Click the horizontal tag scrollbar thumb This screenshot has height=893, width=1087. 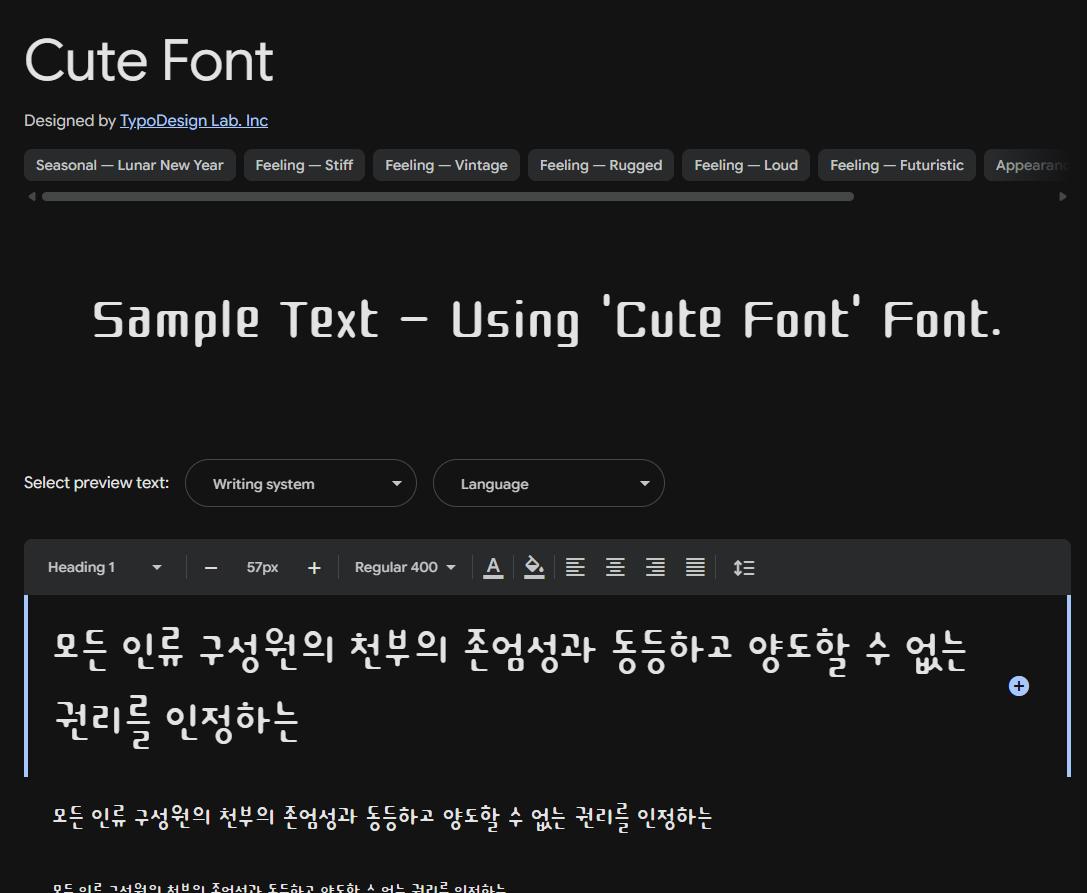[x=448, y=197]
